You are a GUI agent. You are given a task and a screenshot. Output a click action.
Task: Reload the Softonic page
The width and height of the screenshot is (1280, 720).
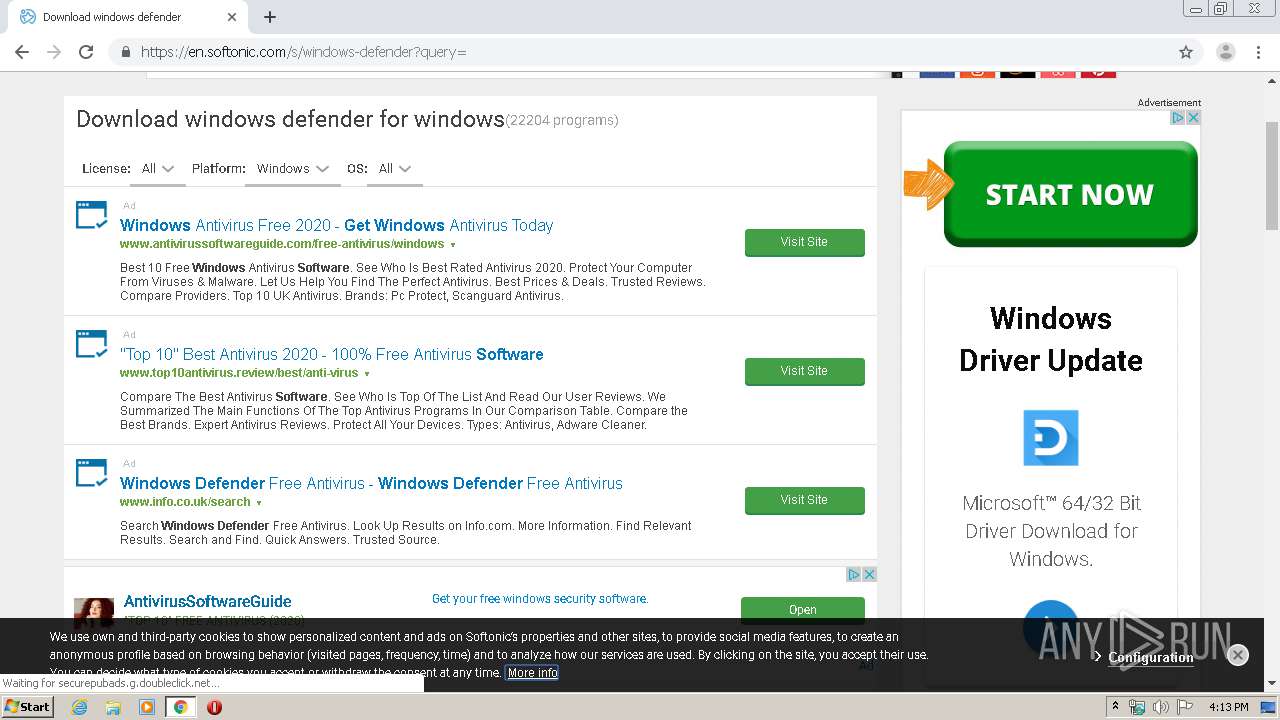point(86,52)
